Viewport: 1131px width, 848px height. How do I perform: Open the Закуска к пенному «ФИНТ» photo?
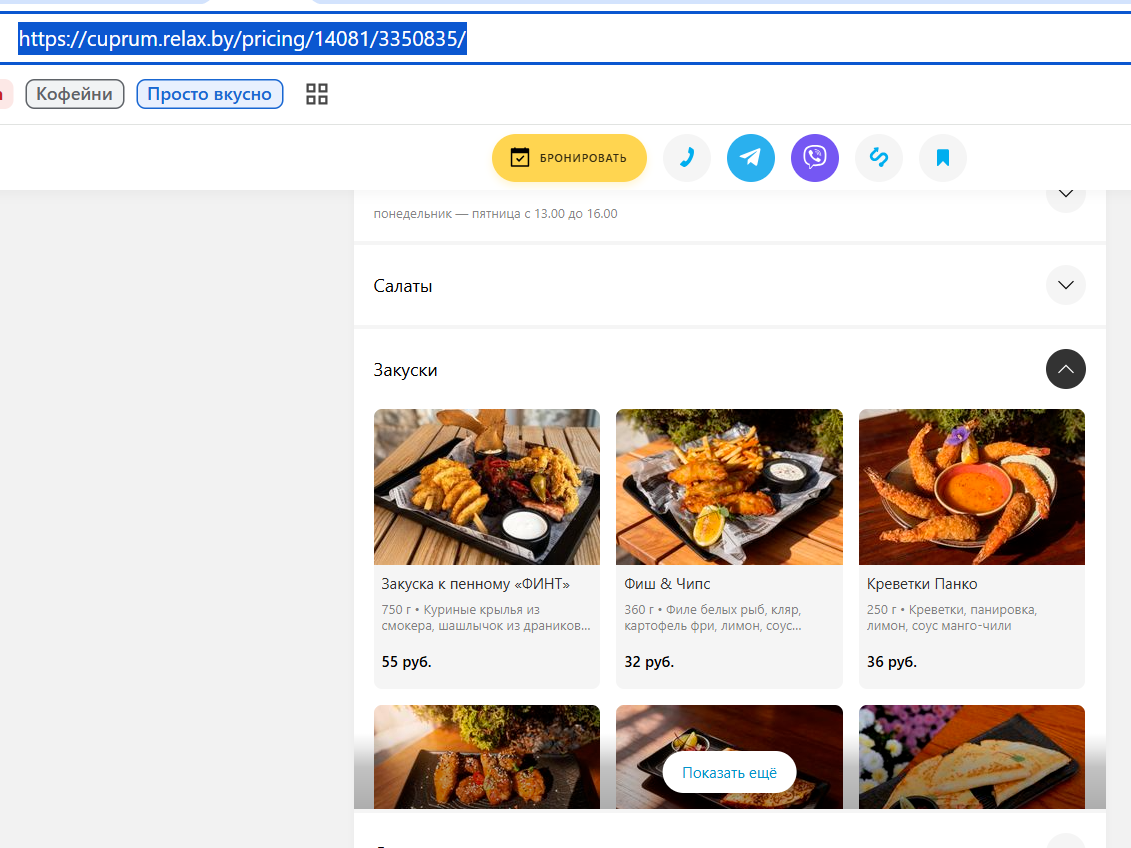point(487,487)
